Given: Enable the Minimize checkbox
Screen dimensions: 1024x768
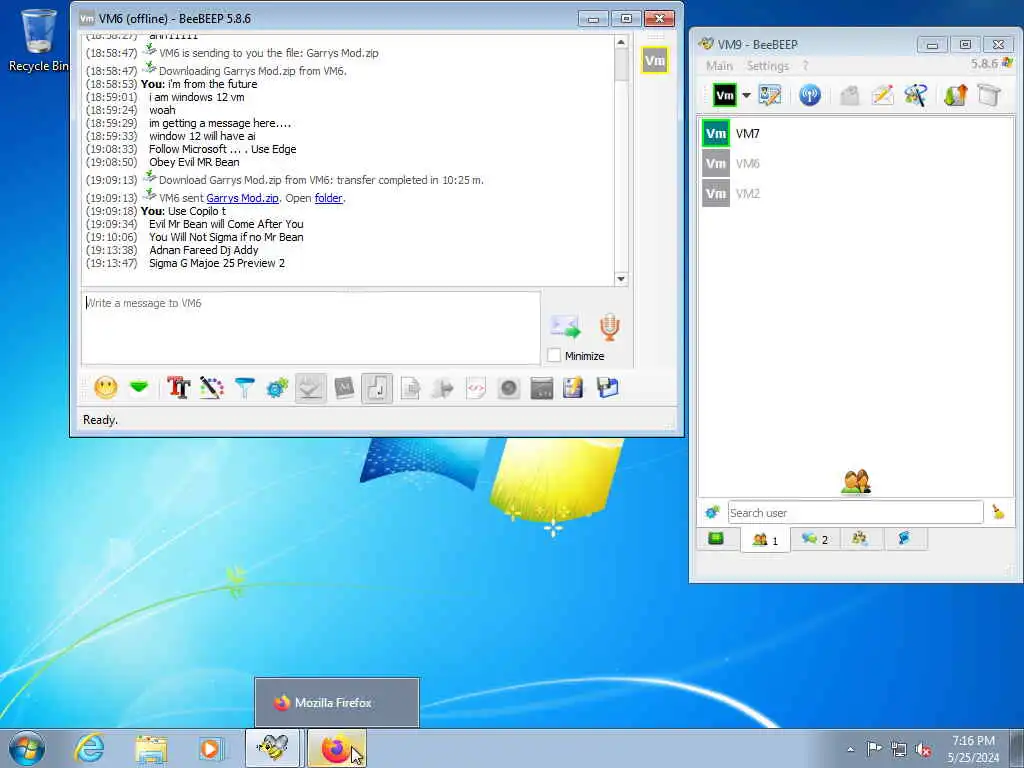Looking at the screenshot, I should click(x=554, y=355).
